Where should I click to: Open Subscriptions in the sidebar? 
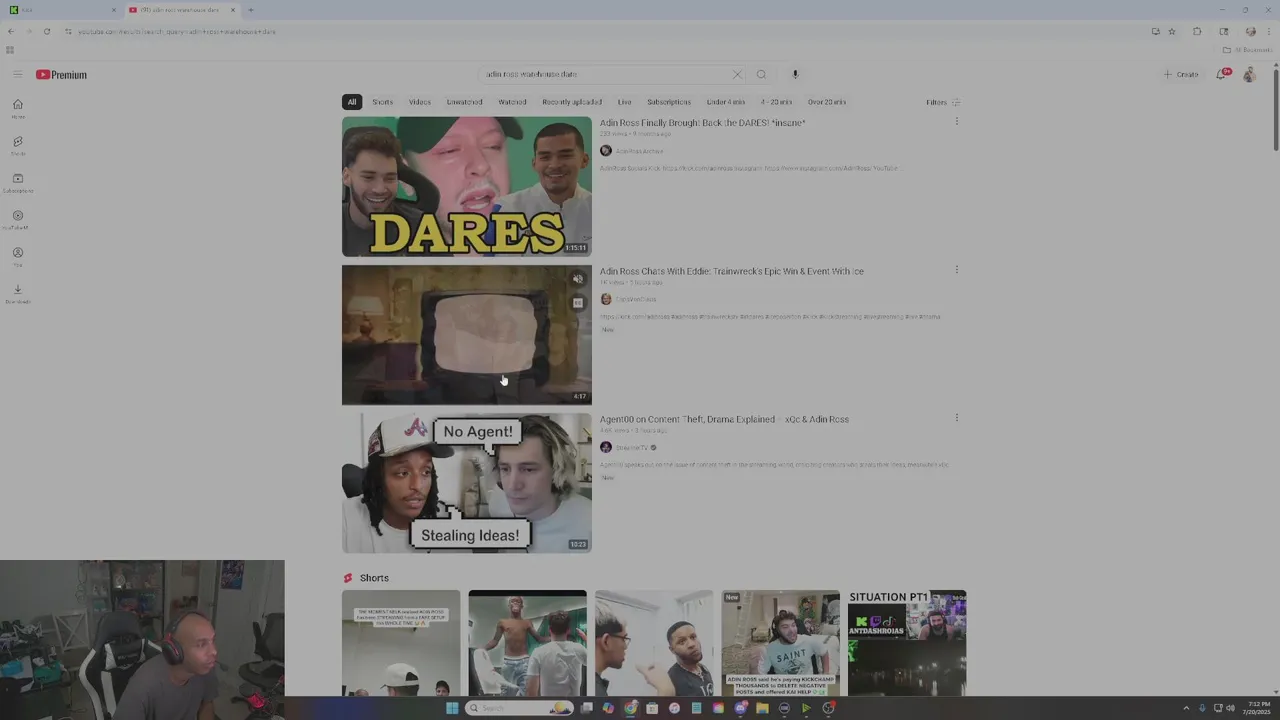pos(17,183)
